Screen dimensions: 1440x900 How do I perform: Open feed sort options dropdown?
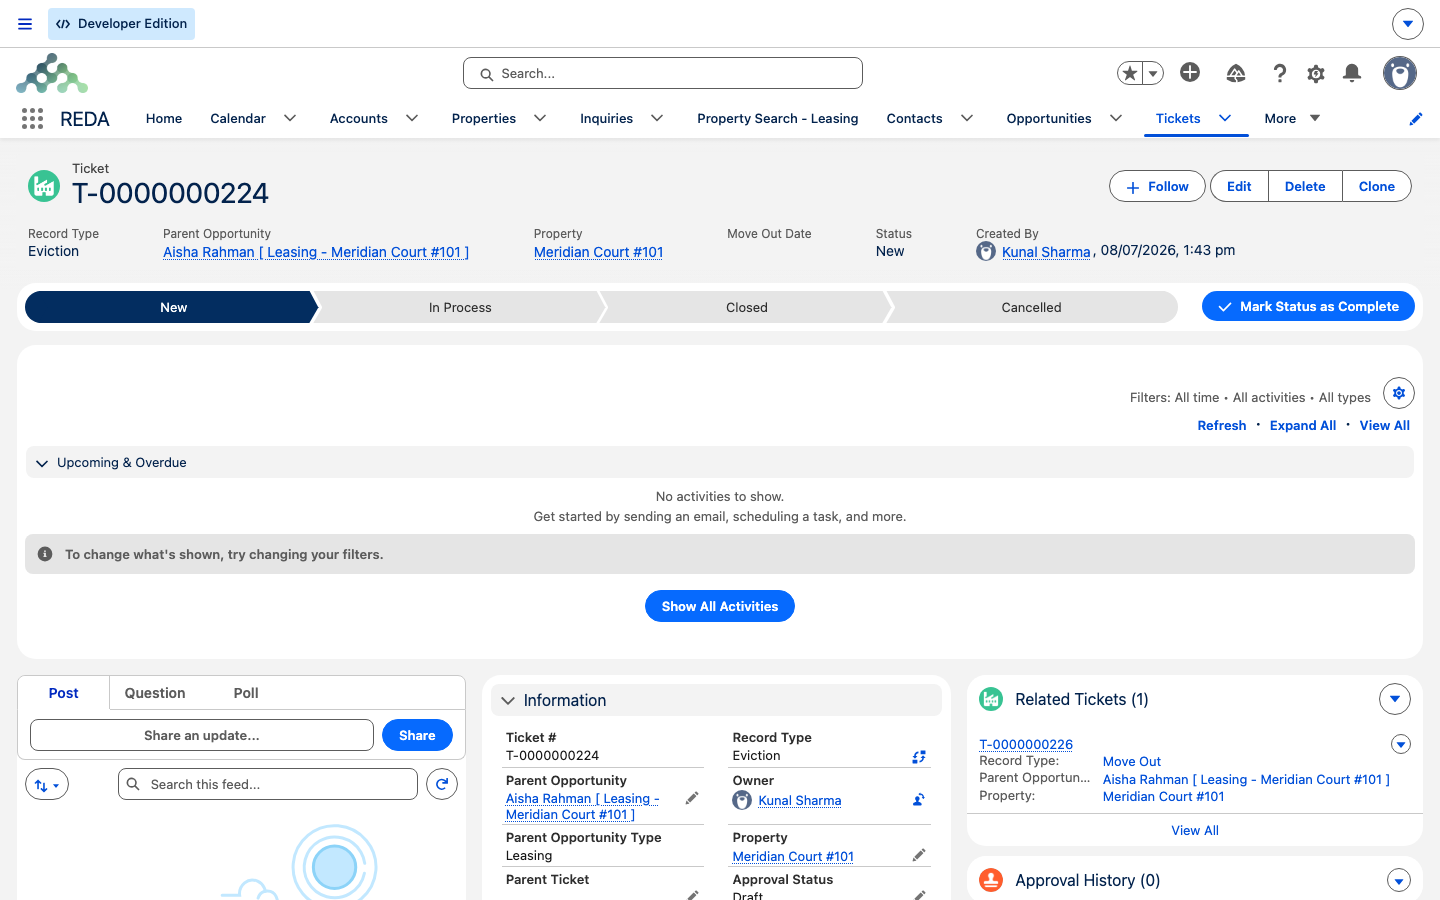click(x=47, y=785)
